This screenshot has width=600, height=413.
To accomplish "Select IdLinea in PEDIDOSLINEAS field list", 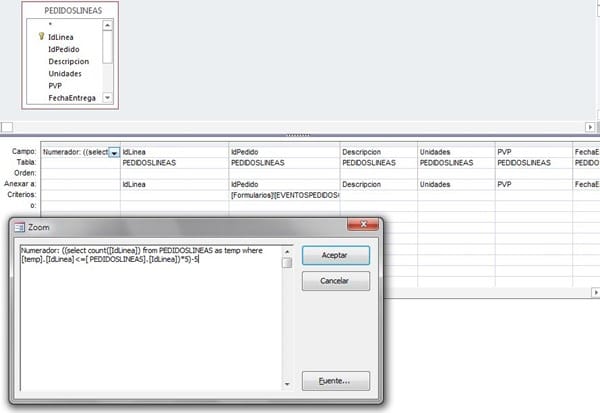I will tap(60, 37).
